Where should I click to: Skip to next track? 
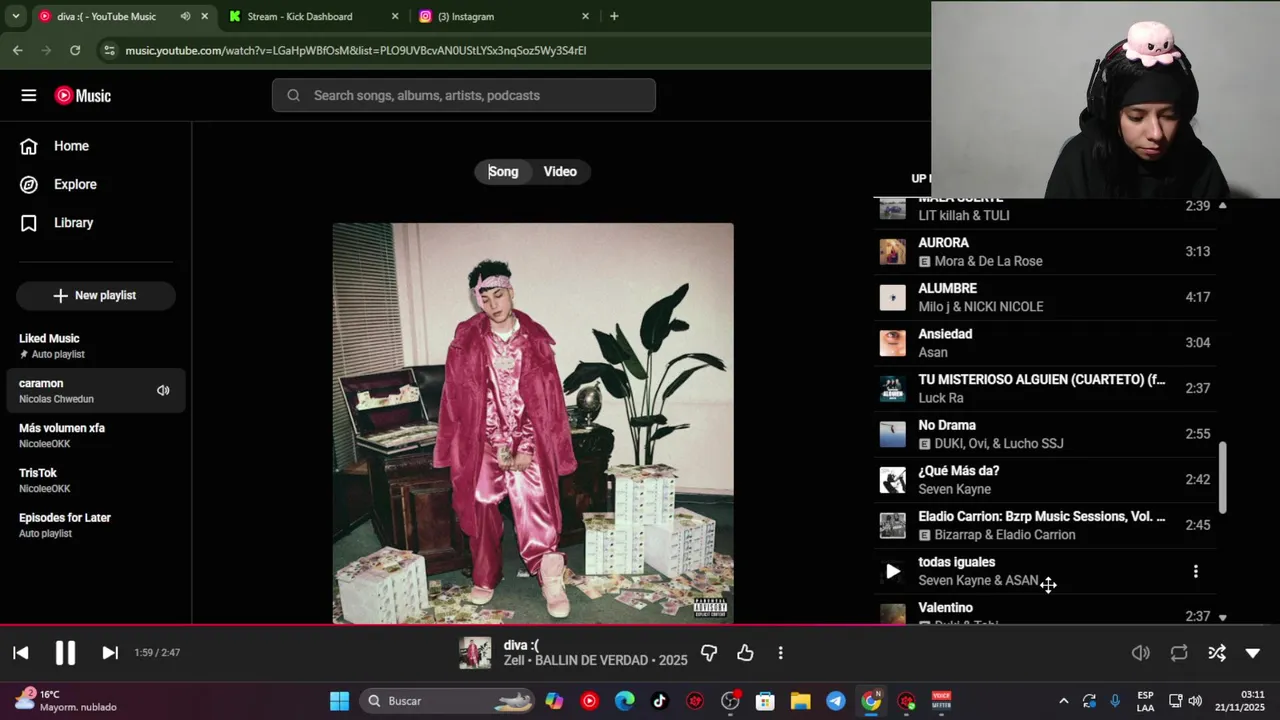(110, 653)
